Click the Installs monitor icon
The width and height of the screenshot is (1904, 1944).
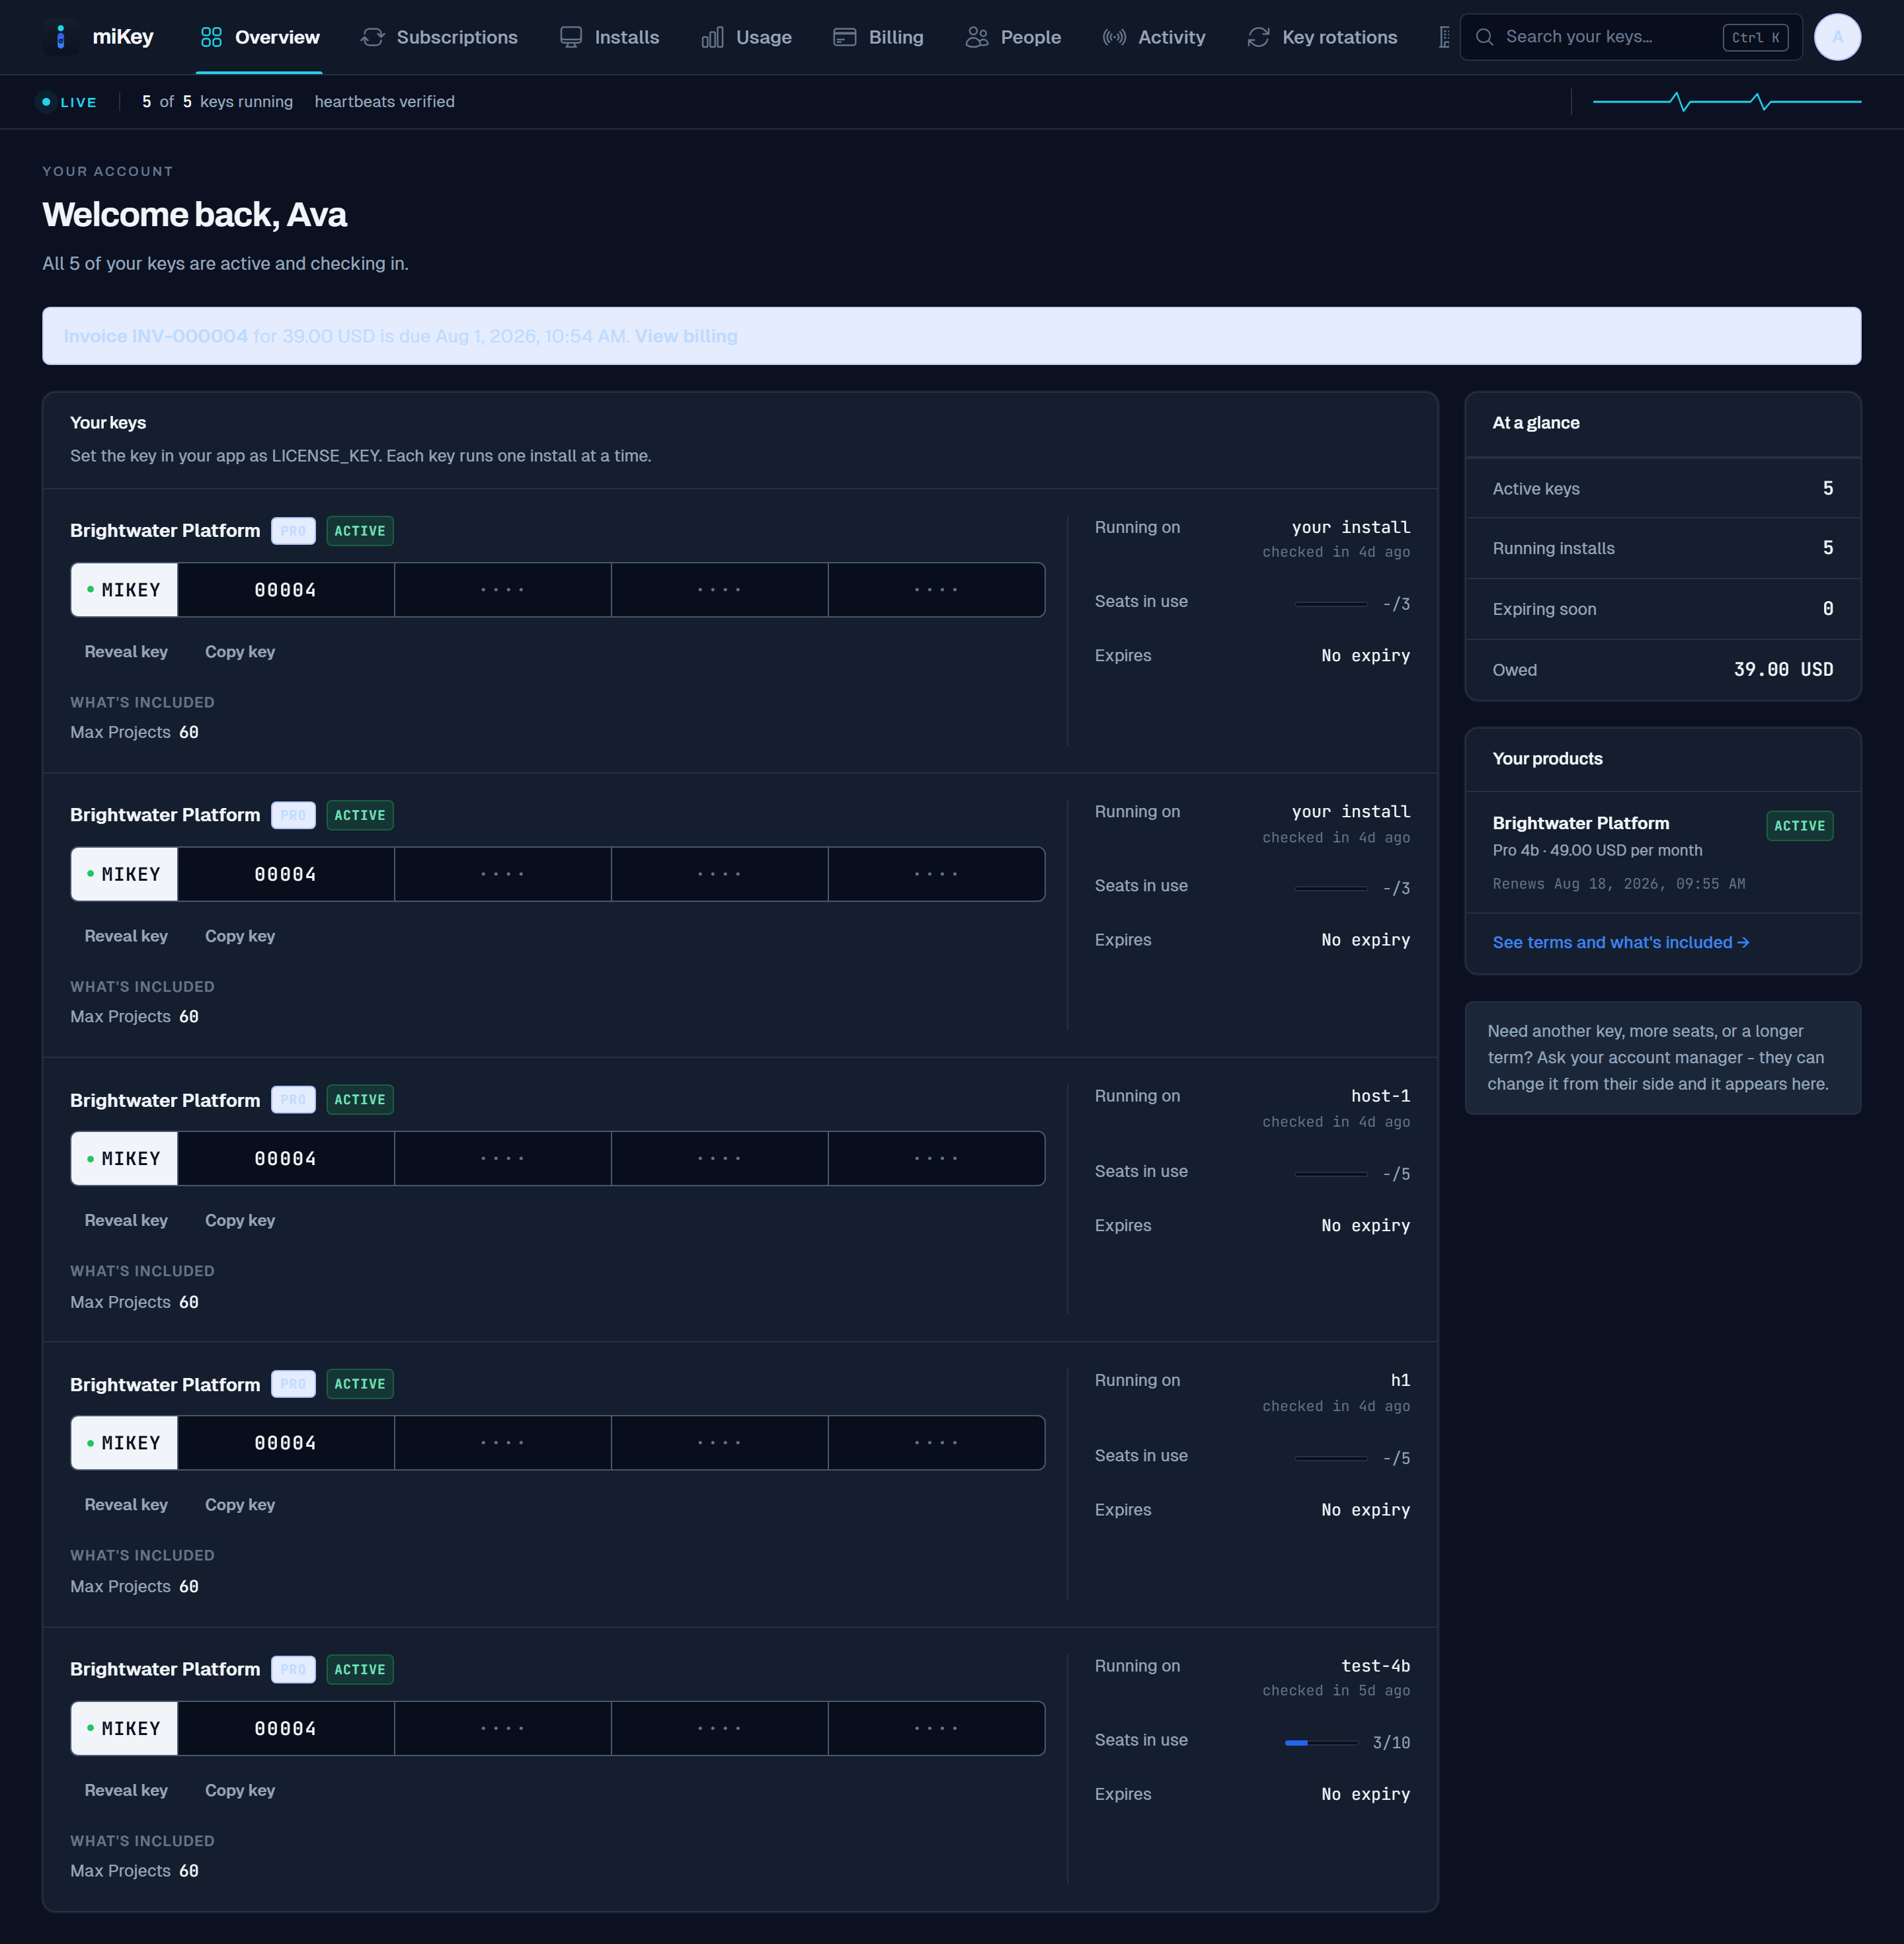tap(571, 37)
